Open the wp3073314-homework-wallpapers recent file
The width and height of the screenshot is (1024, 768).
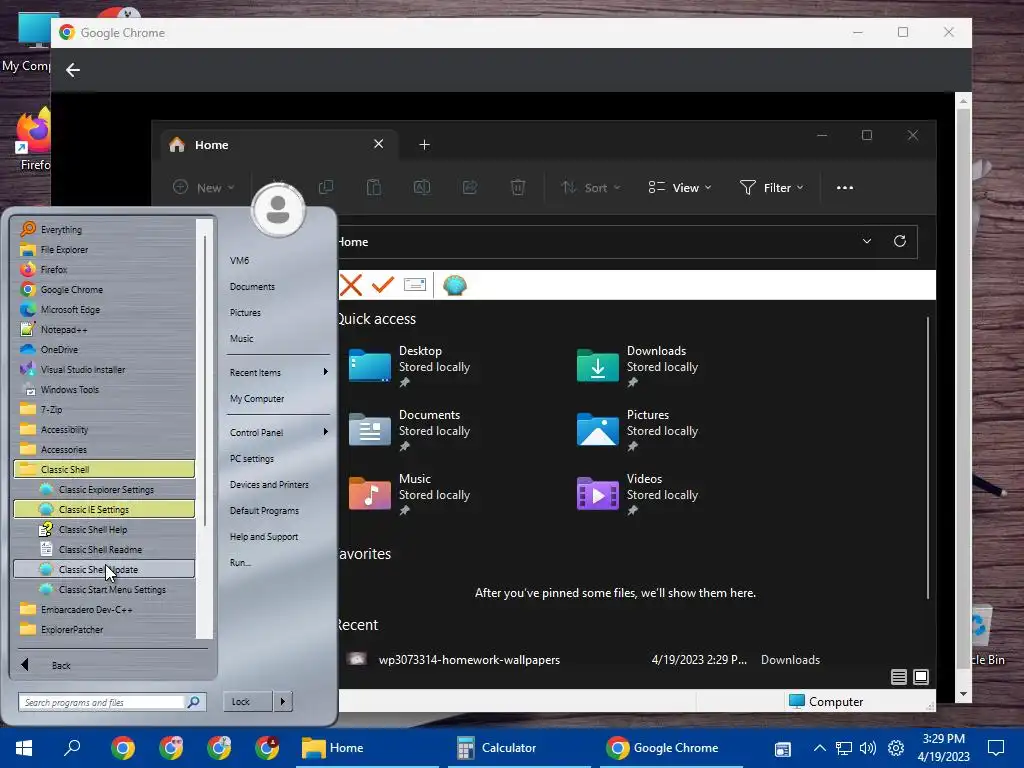[x=469, y=660]
